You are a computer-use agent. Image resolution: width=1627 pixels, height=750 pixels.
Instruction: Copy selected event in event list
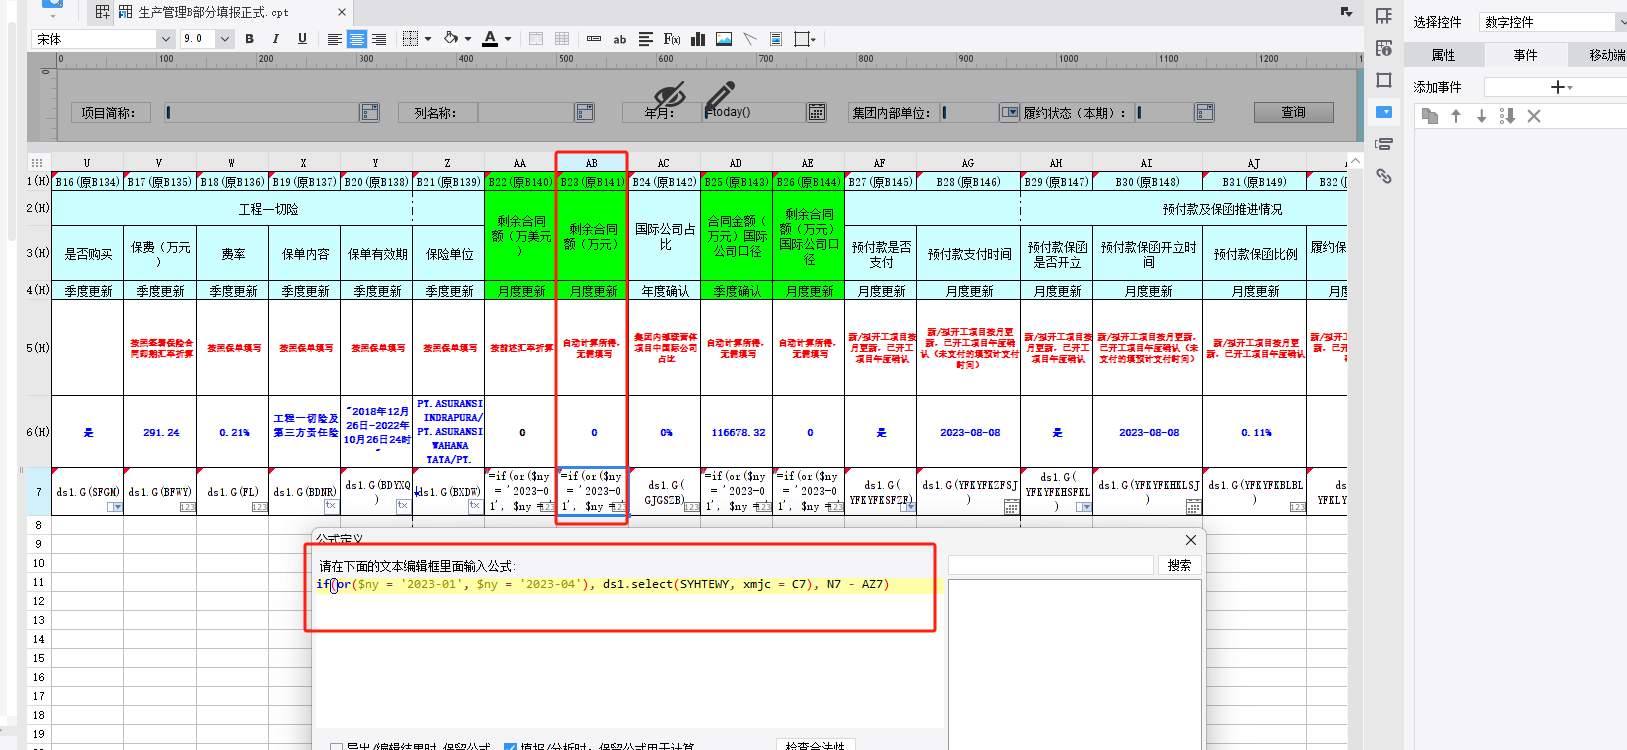tap(1430, 116)
